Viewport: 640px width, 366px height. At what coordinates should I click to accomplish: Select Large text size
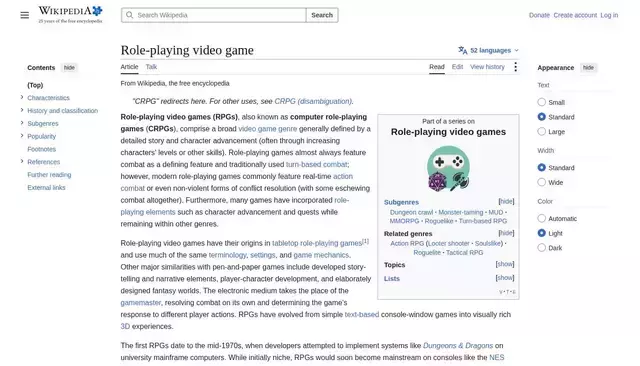click(x=542, y=131)
